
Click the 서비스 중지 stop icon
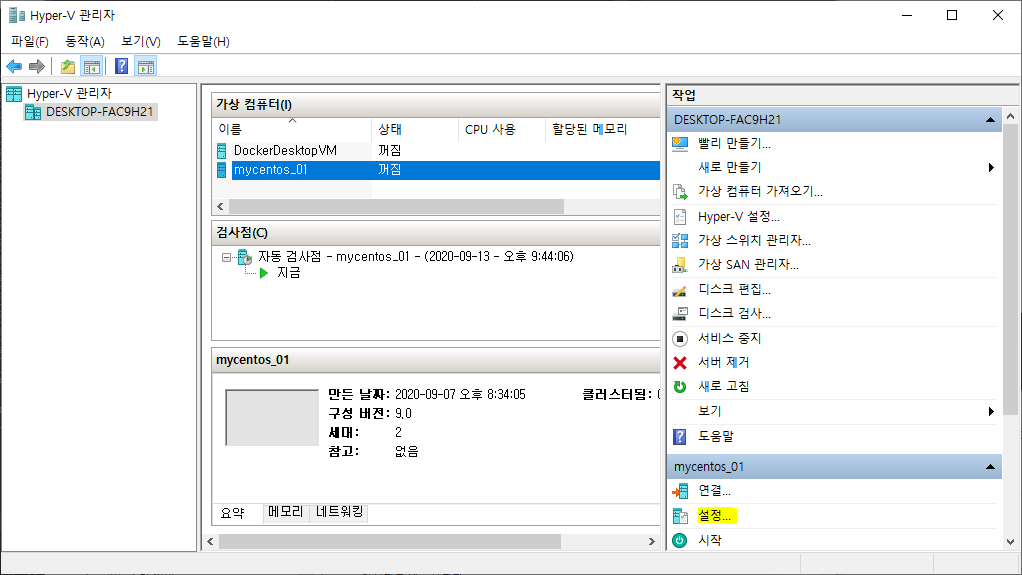[x=680, y=338]
